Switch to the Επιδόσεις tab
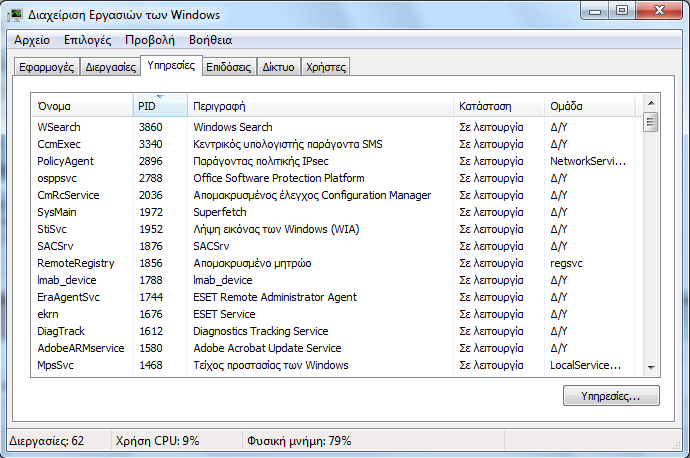 [x=228, y=67]
